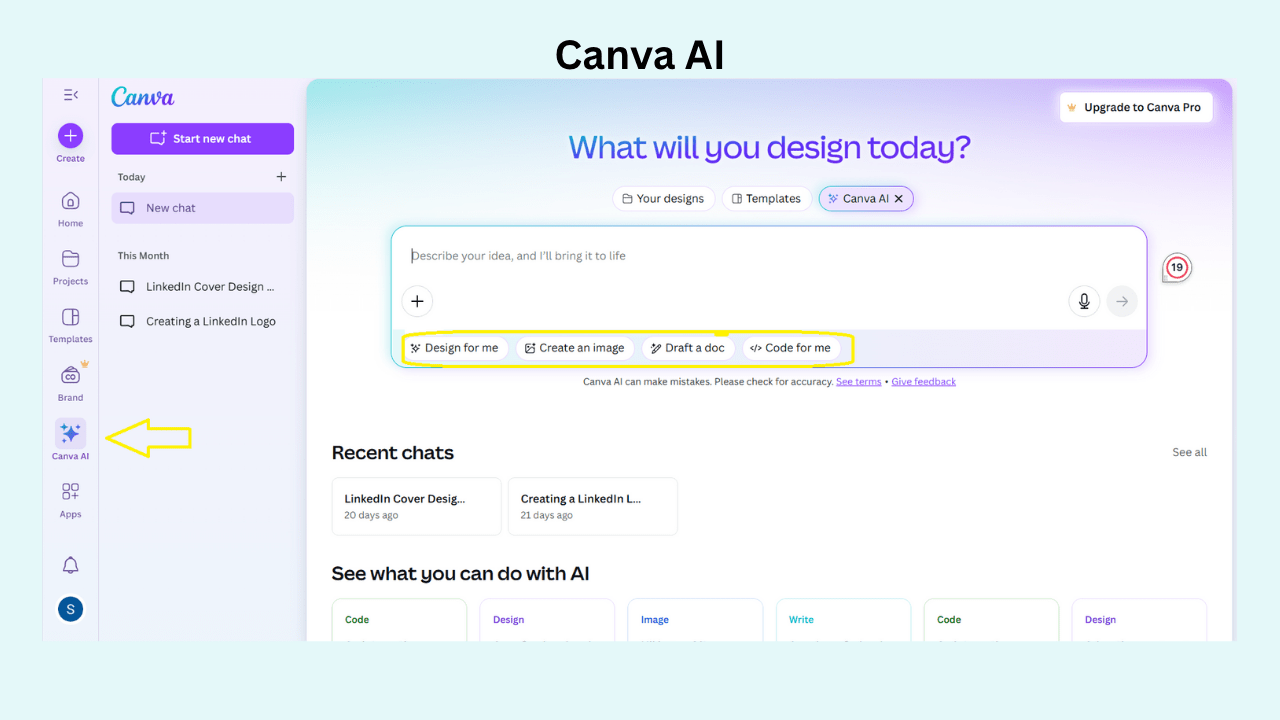This screenshot has height=720, width=1280.
Task: Activate voice input with the microphone icon
Action: [1084, 301]
